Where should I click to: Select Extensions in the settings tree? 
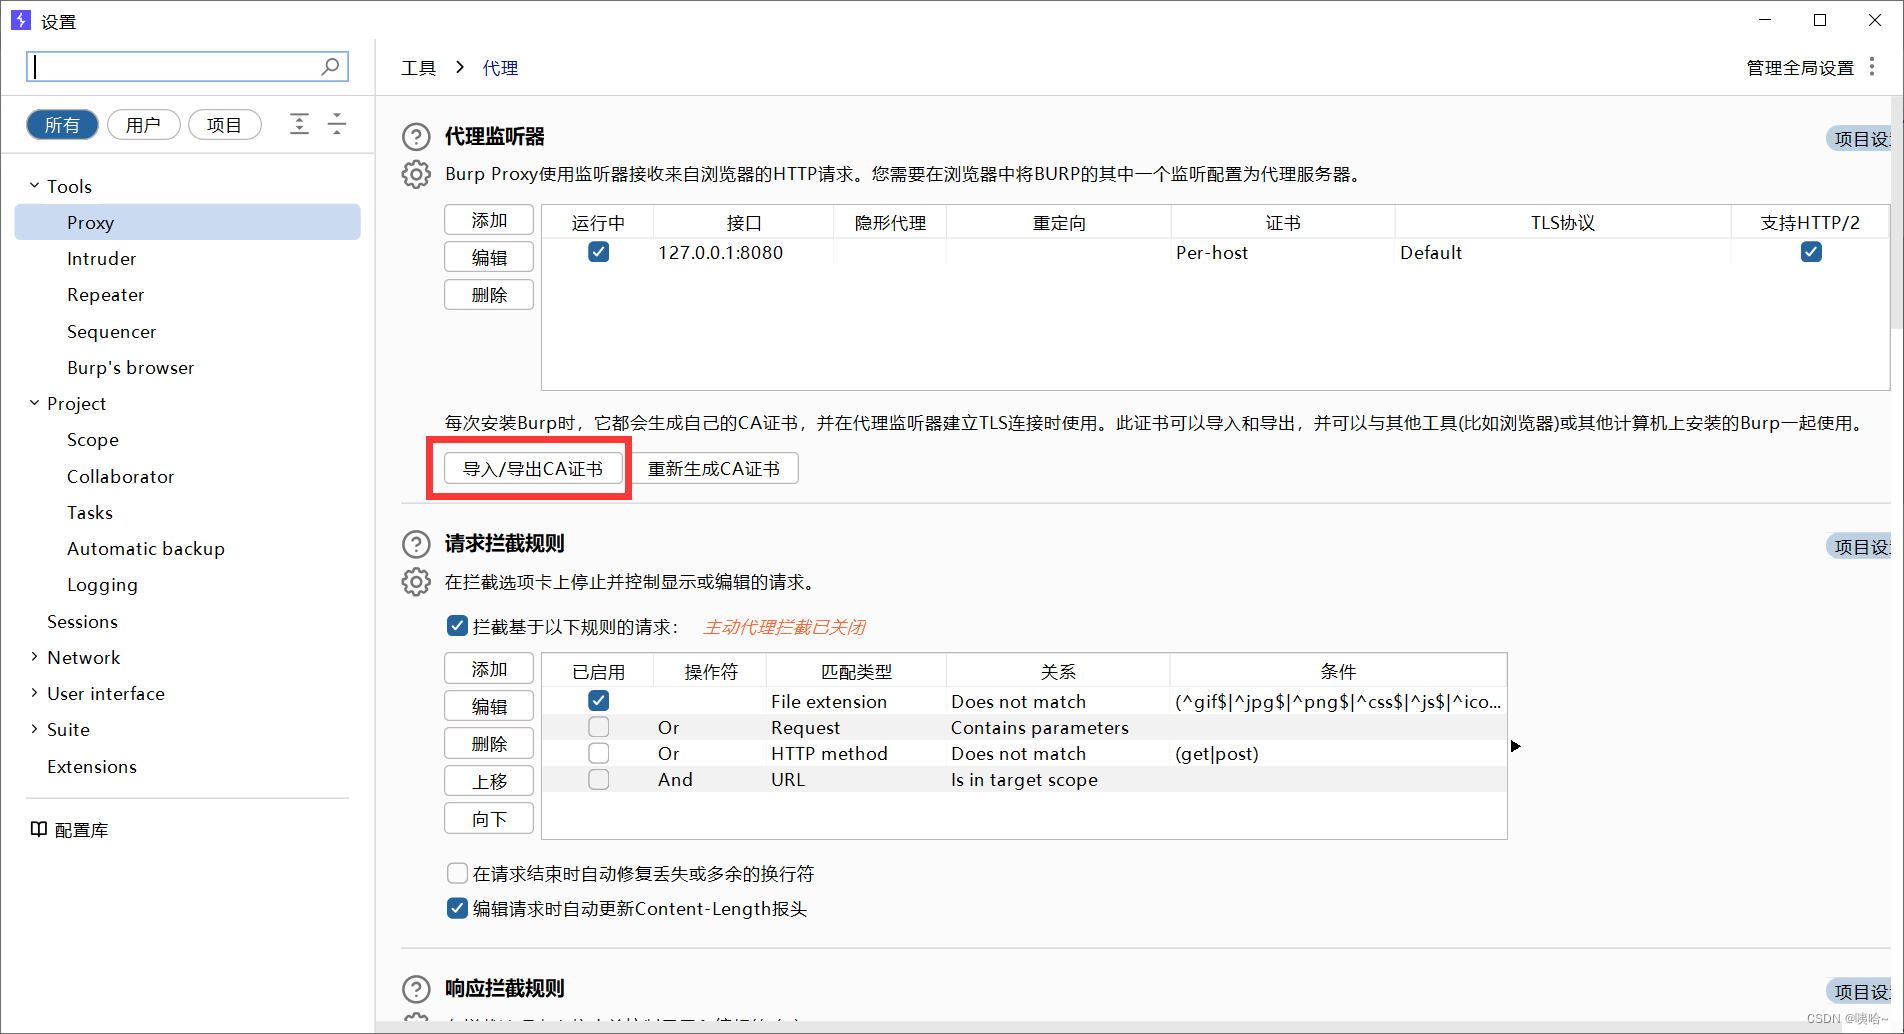91,766
